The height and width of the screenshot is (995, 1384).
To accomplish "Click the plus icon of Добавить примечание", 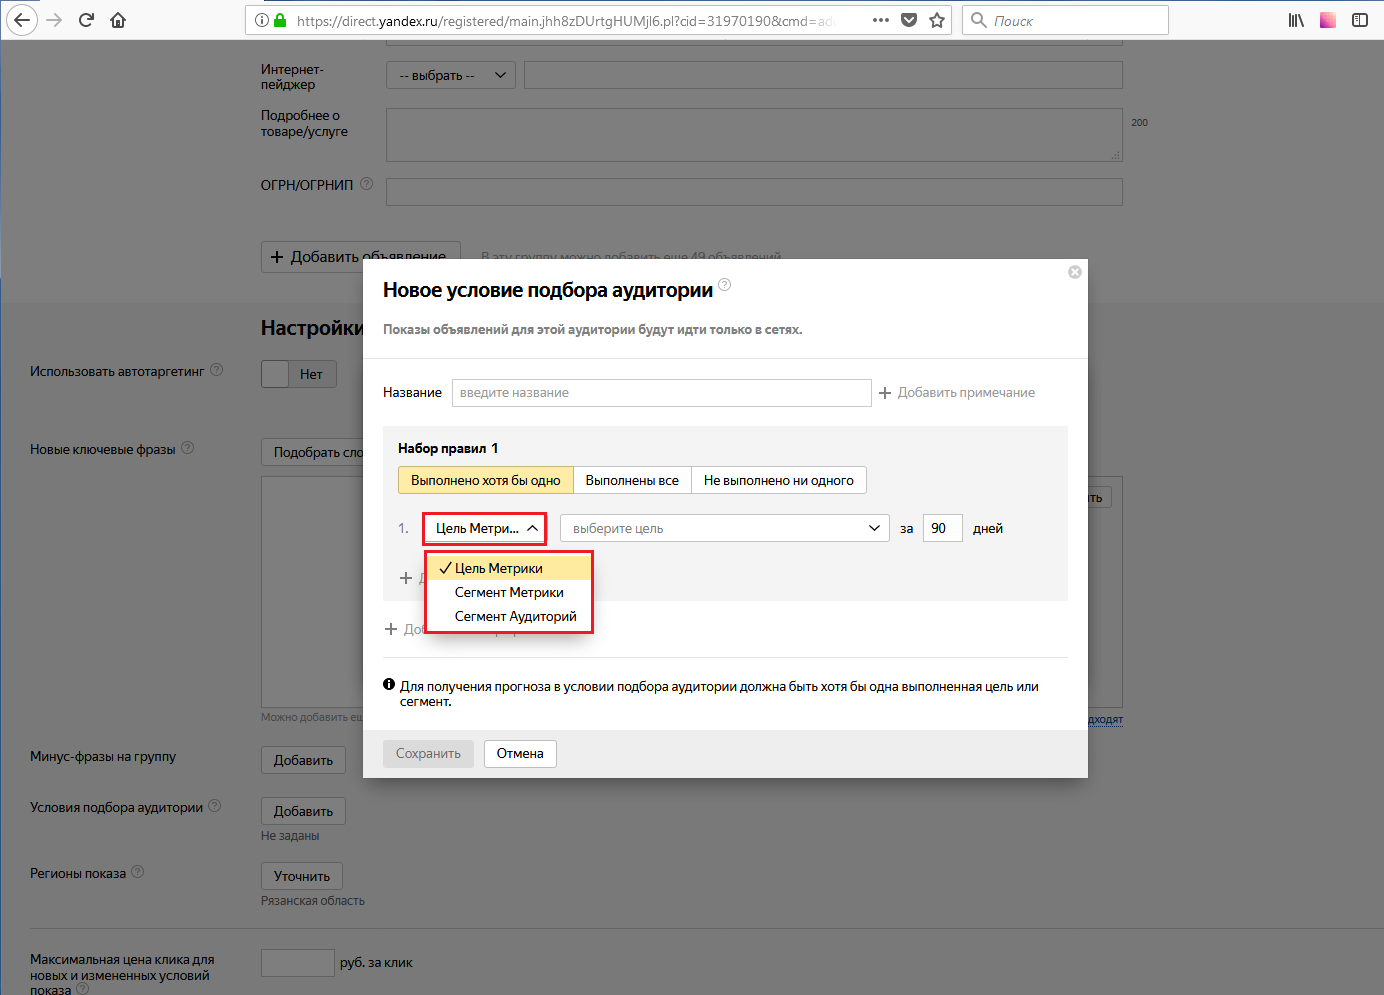I will (885, 393).
